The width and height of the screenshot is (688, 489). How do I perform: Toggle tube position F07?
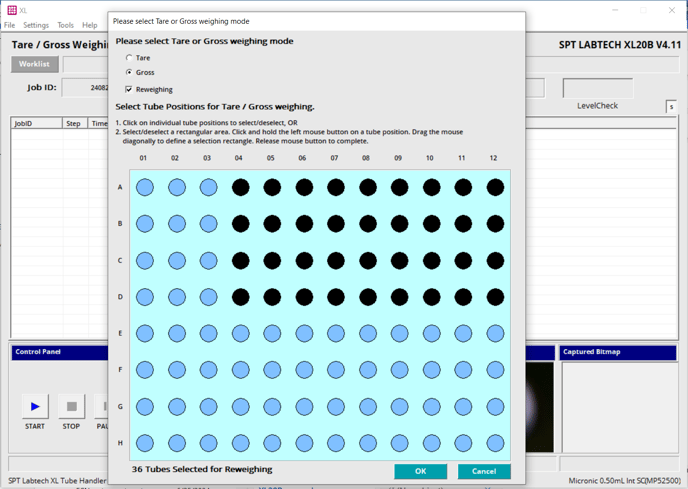[336, 370]
